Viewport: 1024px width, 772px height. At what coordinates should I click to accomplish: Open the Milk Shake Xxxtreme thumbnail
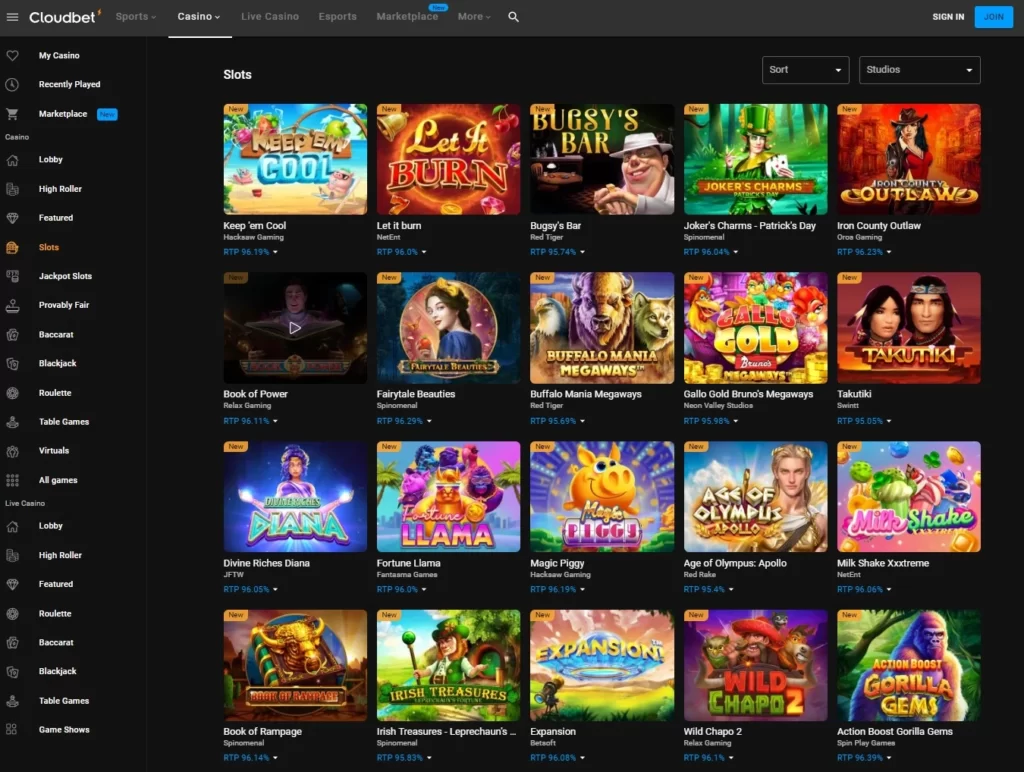click(x=909, y=496)
